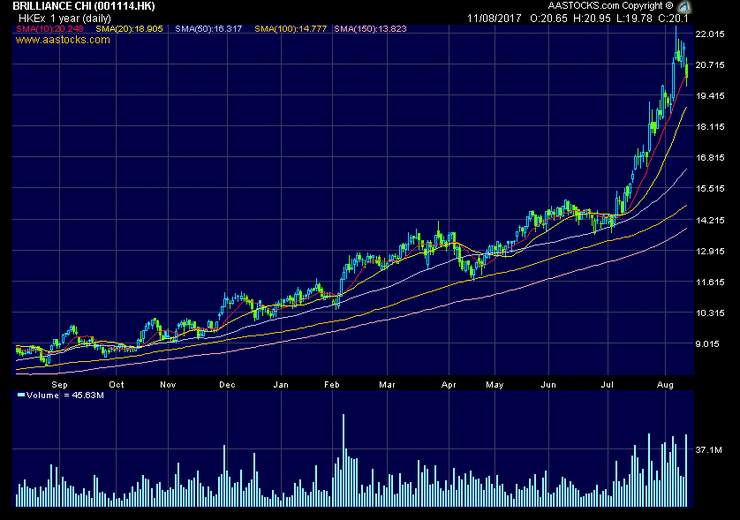
Task: Click the Jul month label
Action: (x=607, y=385)
